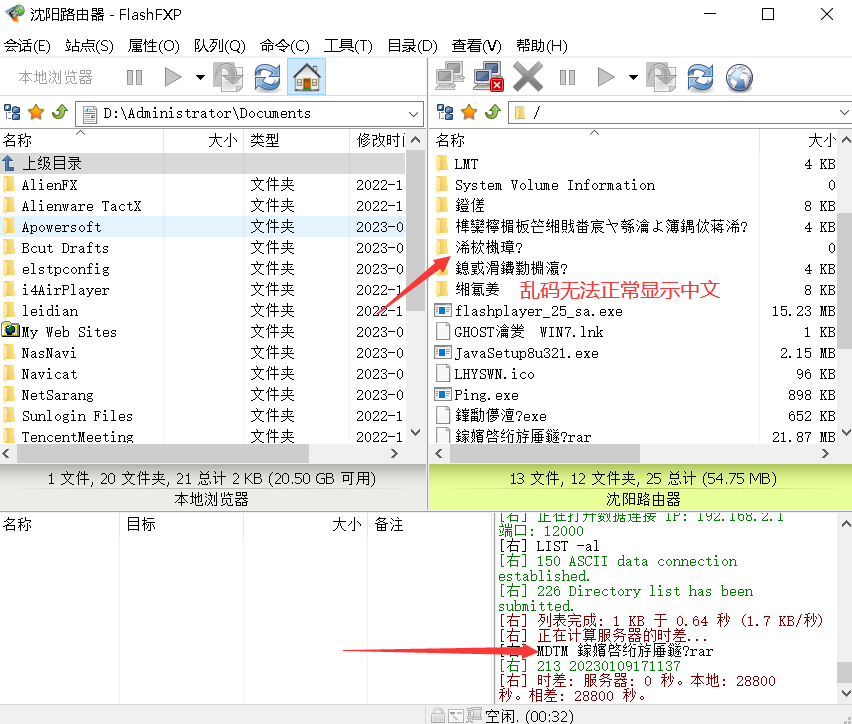Click local list horizontal scrollbar right arrow
The image size is (852, 724).
click(394, 453)
